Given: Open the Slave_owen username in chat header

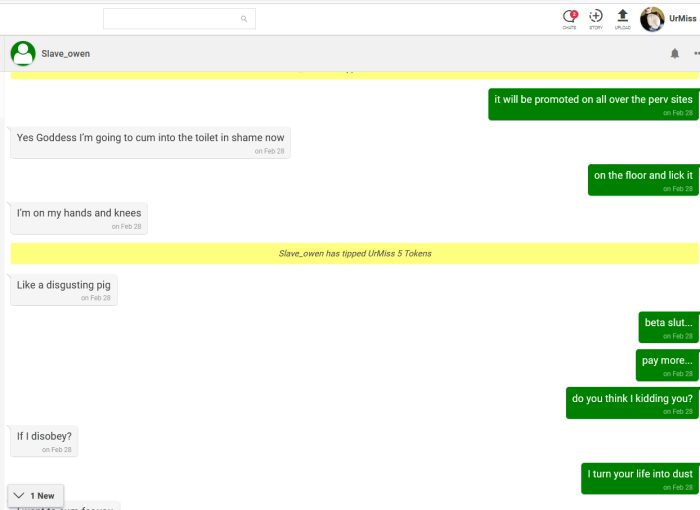Looking at the screenshot, I should click(66, 54).
